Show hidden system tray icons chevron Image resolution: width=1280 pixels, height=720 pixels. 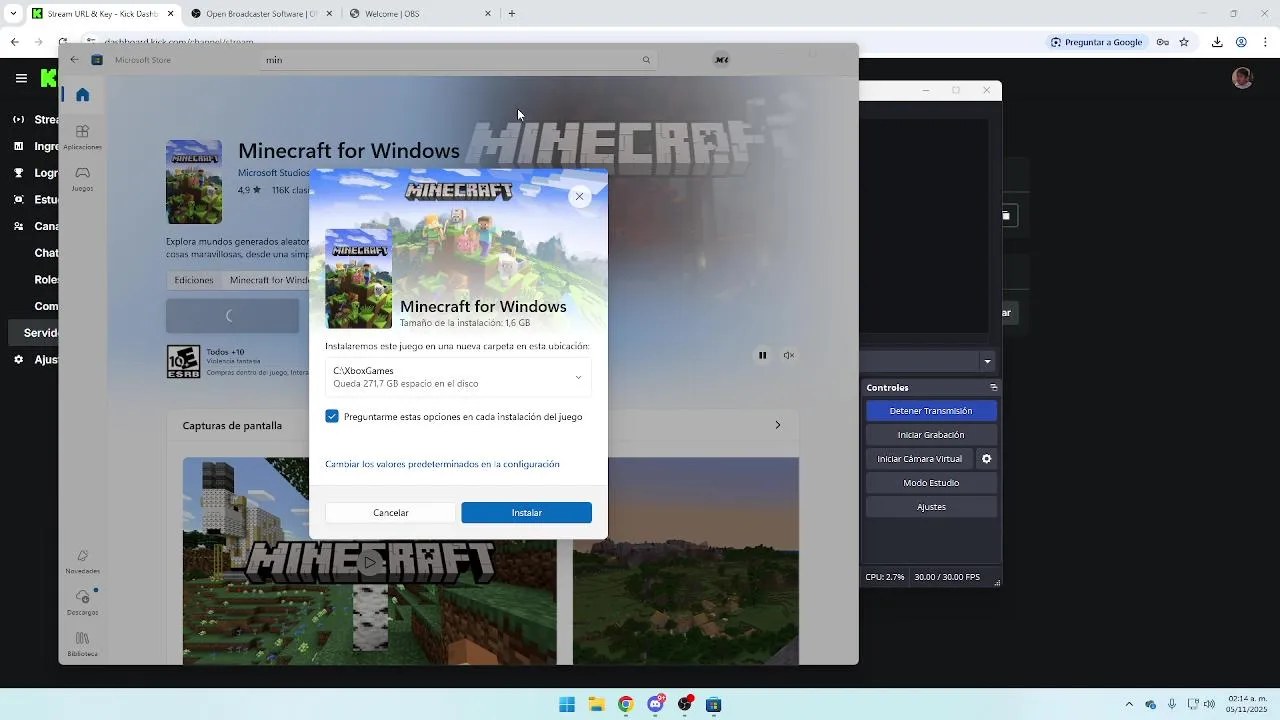coord(1129,704)
